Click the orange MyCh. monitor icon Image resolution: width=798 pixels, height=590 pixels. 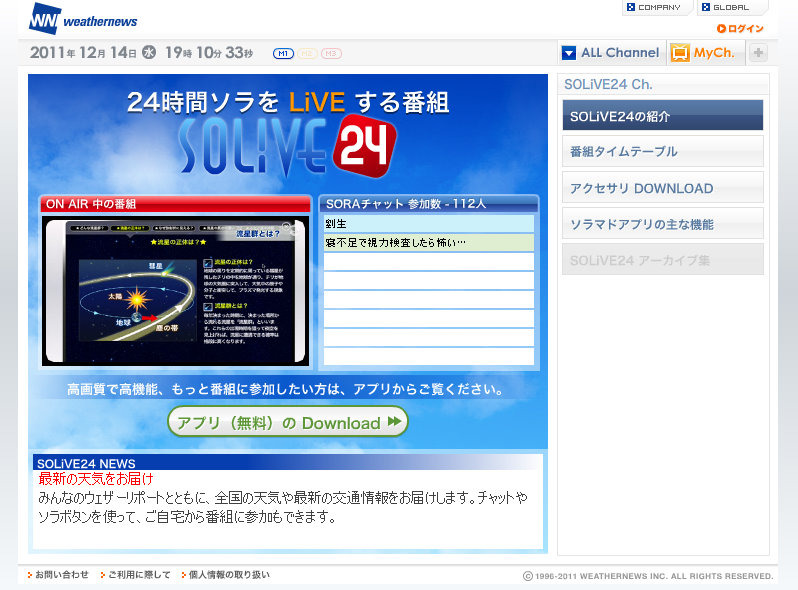680,52
